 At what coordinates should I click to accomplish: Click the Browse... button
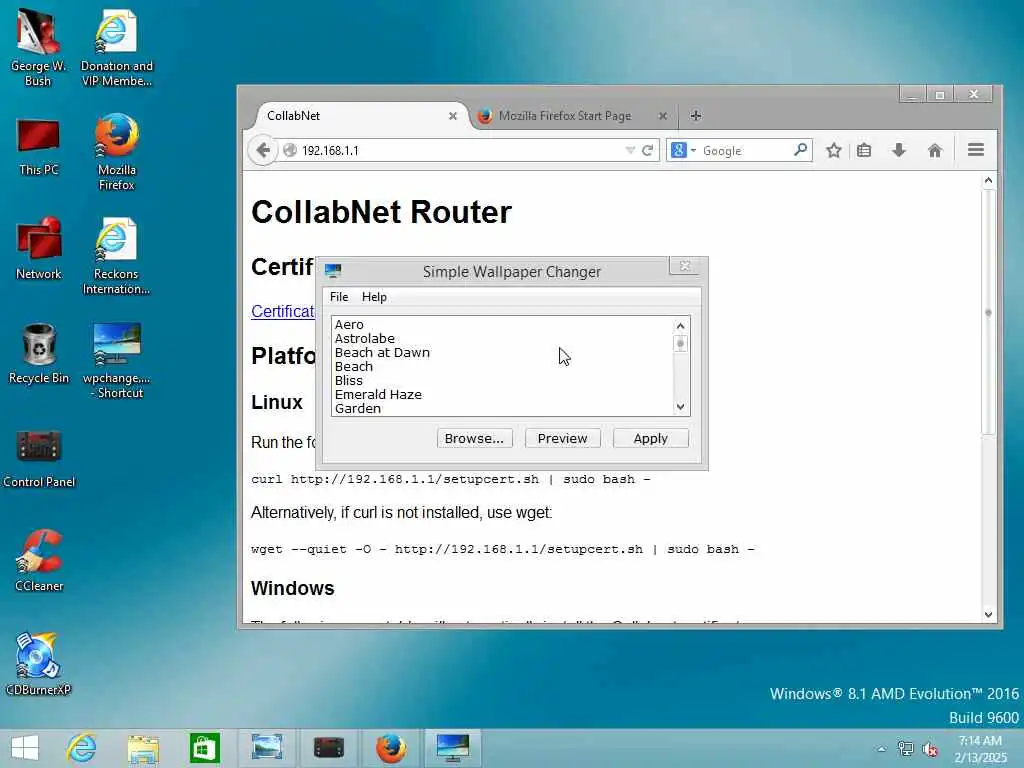(474, 438)
